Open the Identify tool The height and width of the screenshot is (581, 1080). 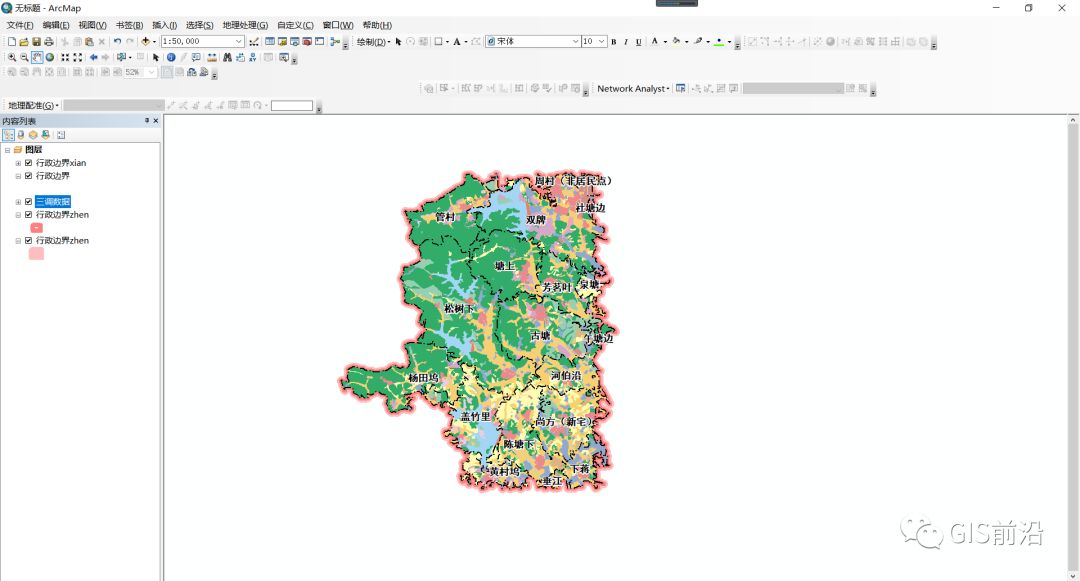[171, 57]
